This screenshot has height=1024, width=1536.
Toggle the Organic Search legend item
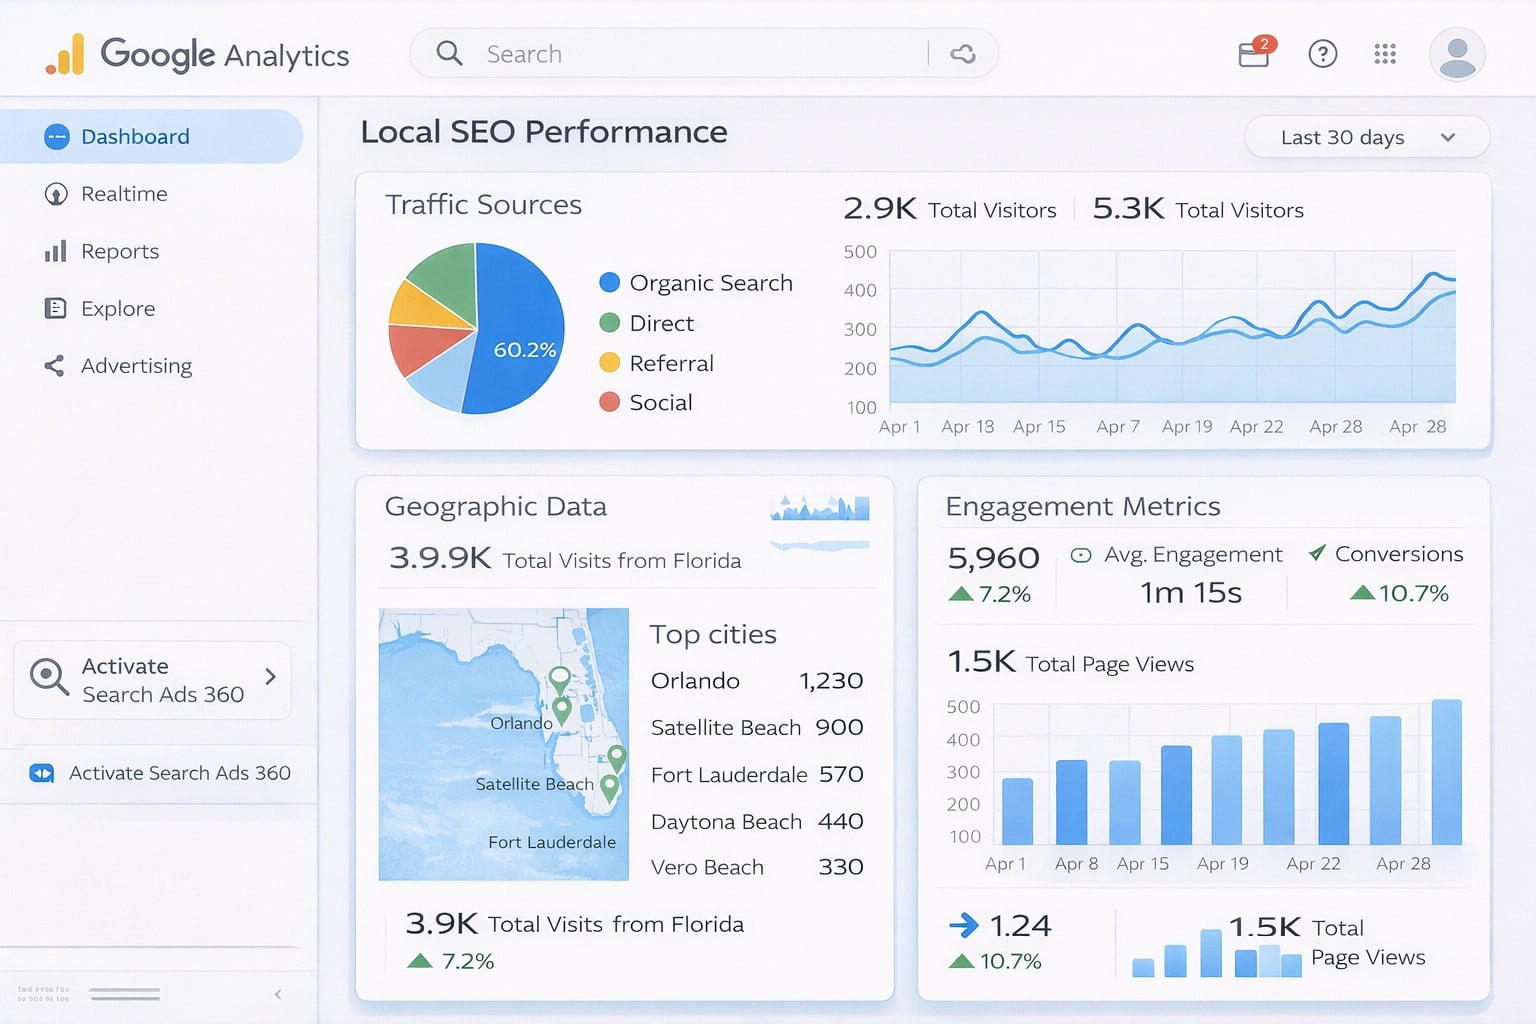click(697, 283)
